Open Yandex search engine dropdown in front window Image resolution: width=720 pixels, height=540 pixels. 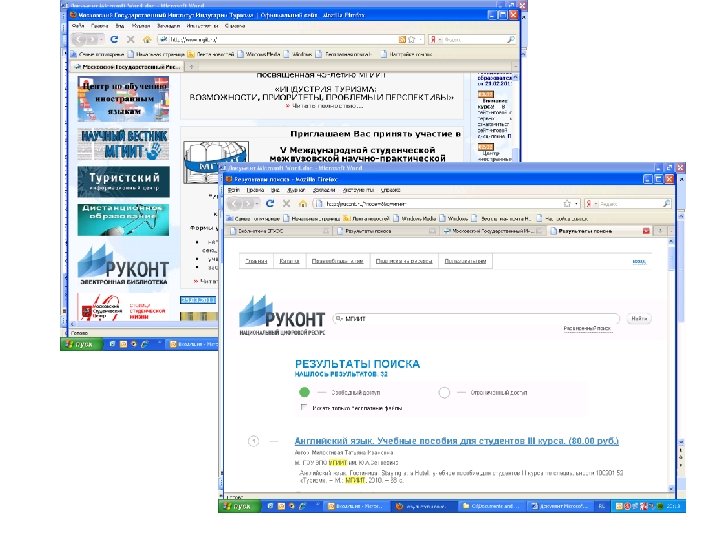click(x=596, y=203)
